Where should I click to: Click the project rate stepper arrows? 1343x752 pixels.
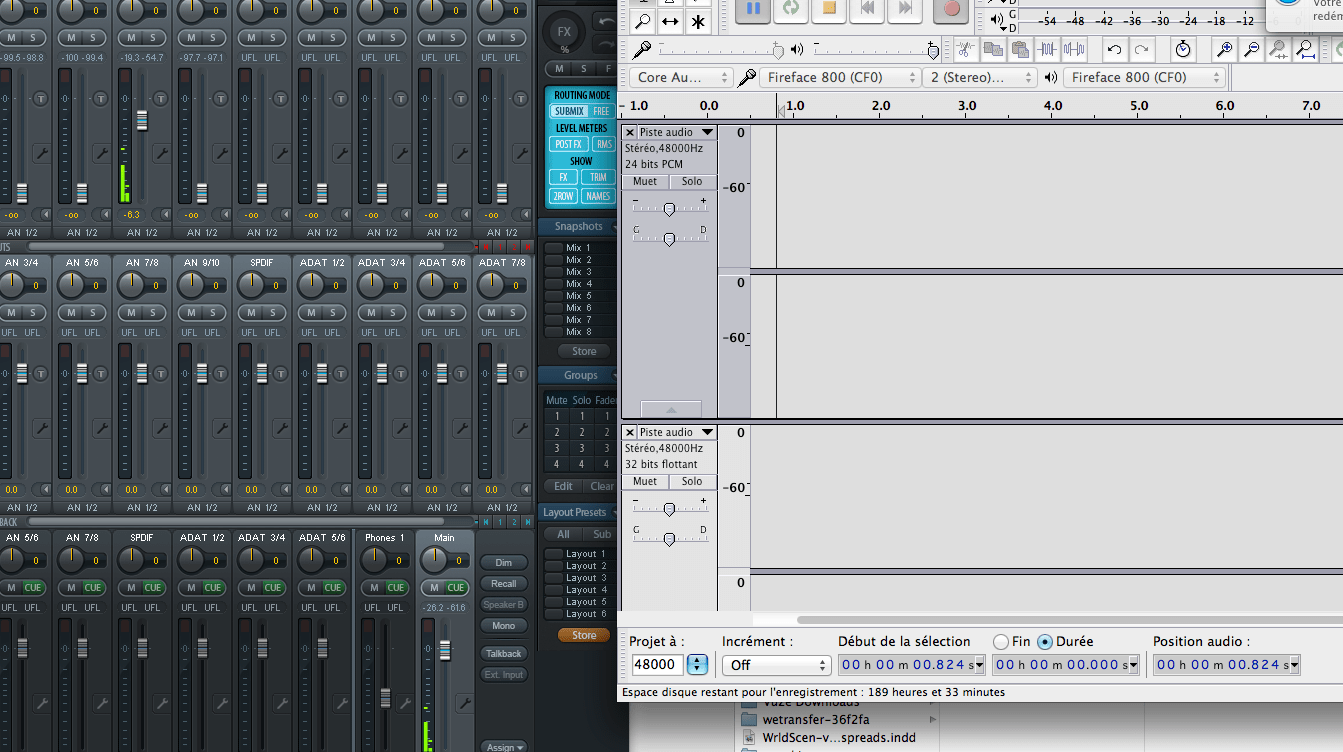pos(698,665)
